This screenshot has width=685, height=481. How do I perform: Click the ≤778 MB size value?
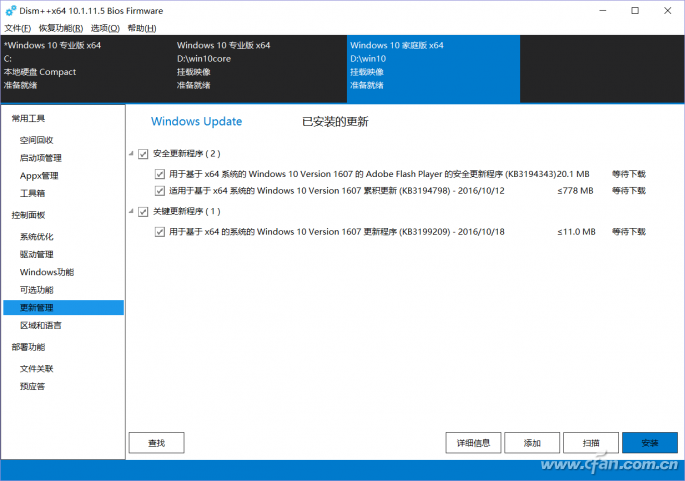click(x=575, y=191)
